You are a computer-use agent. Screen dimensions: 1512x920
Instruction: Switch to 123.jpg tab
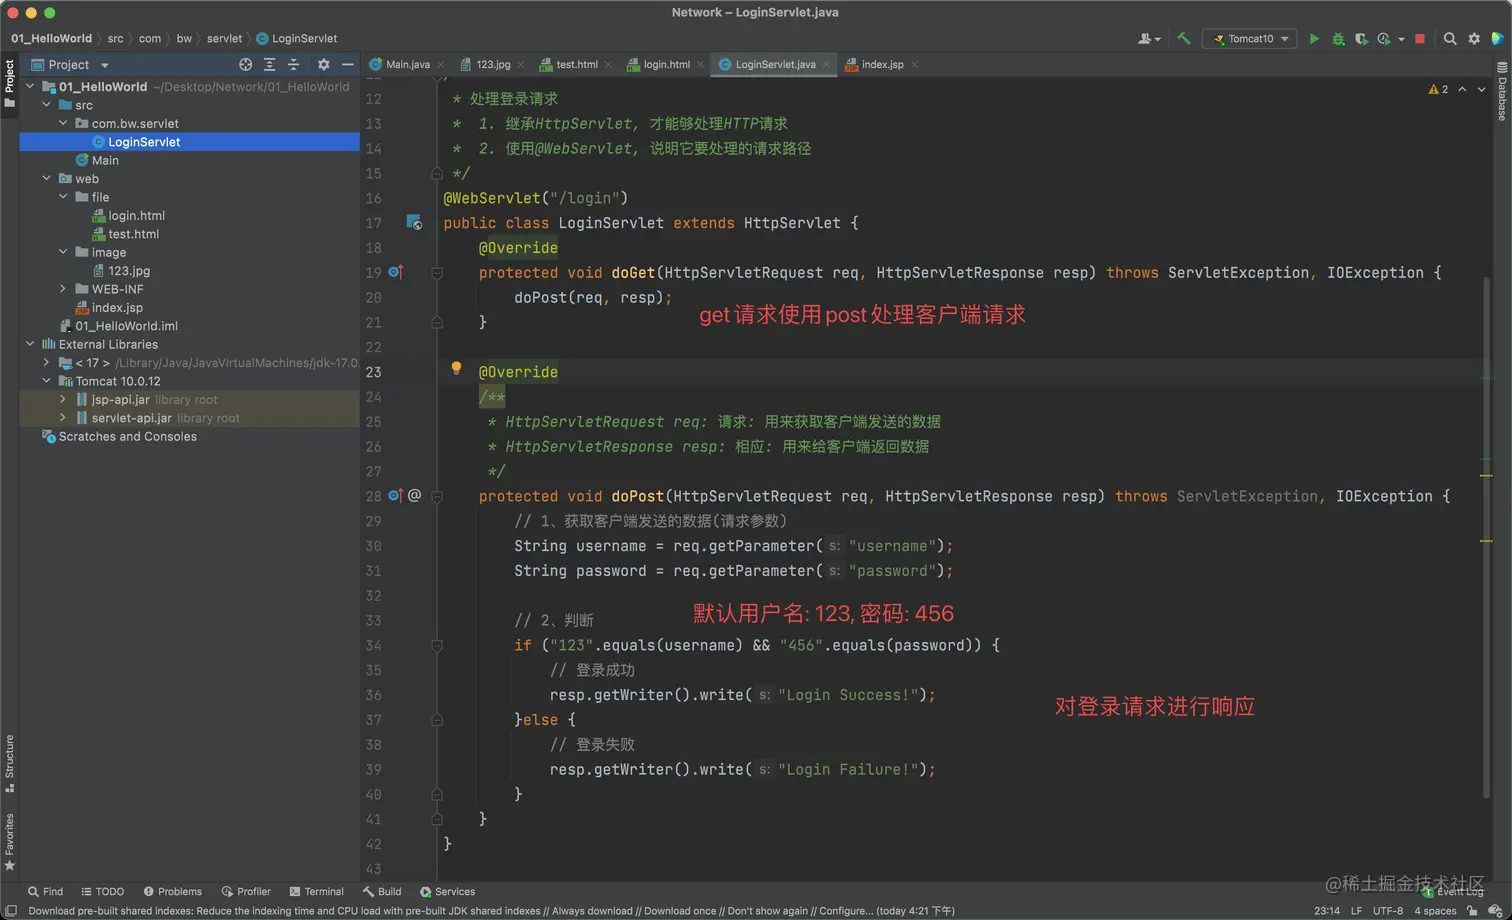point(492,65)
